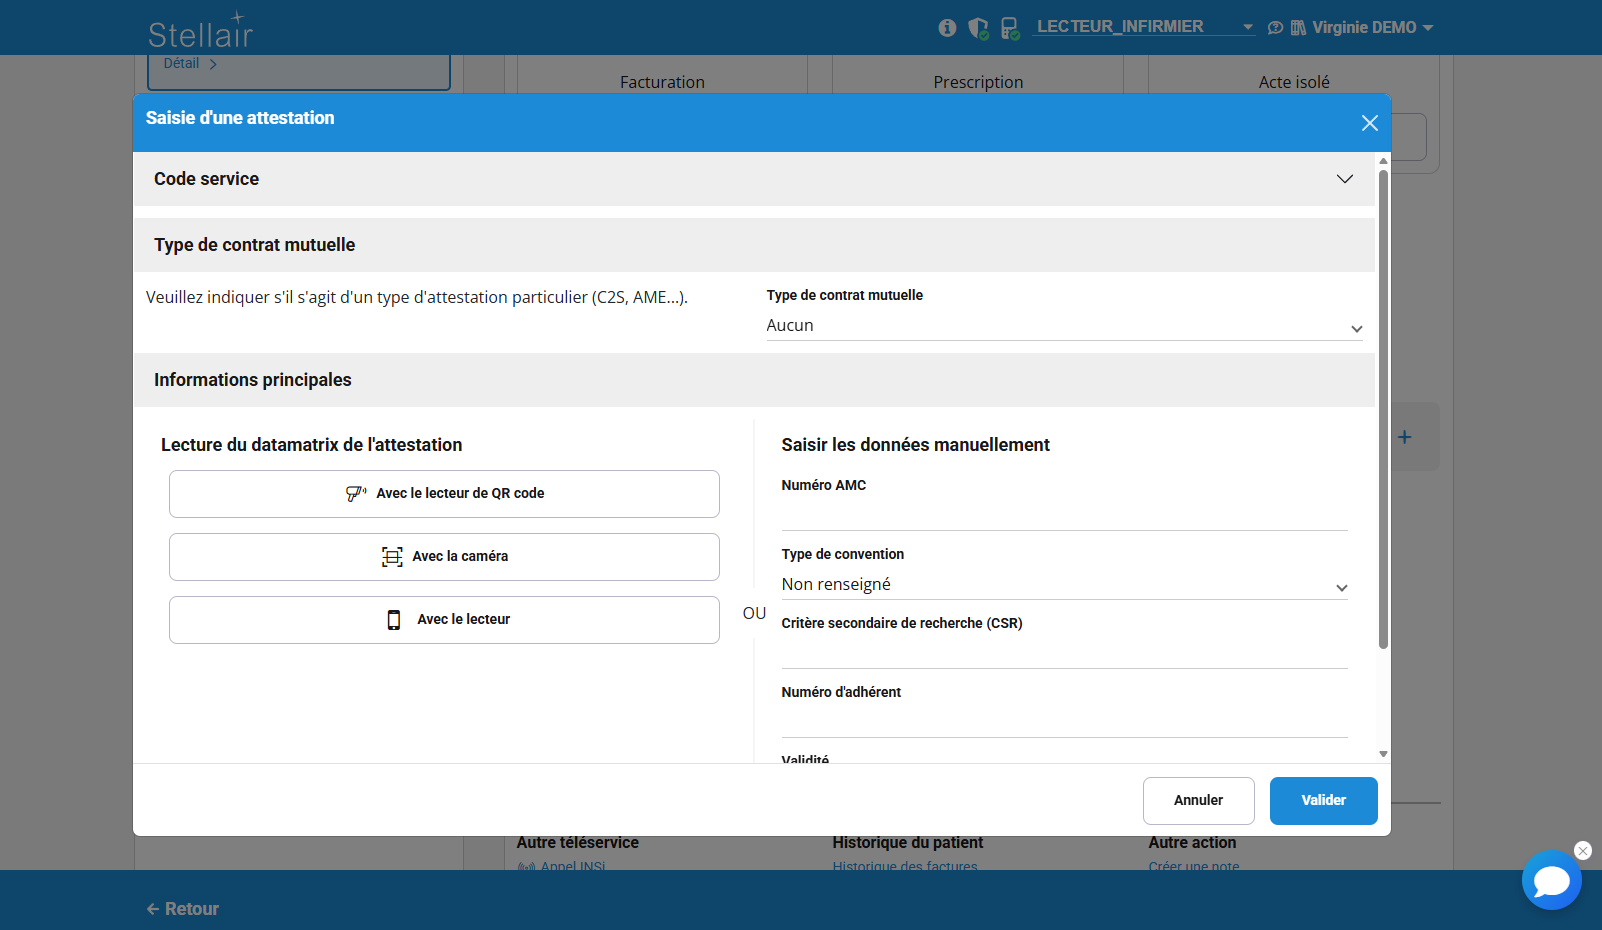1602x930 pixels.
Task: Click the Stellair logo
Action: pyautogui.click(x=201, y=30)
